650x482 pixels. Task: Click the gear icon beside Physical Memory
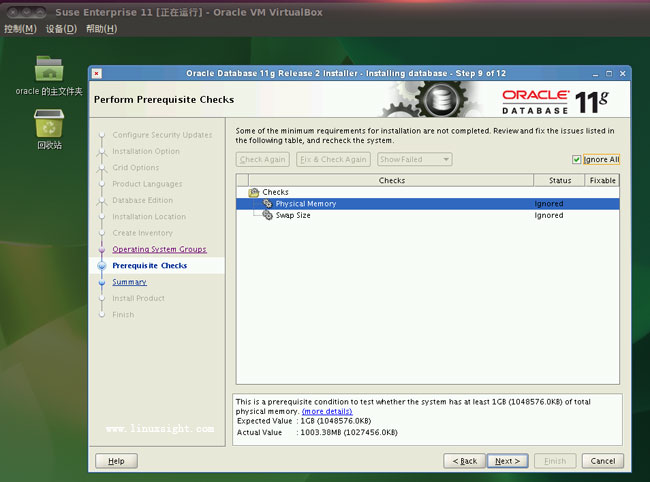pyautogui.click(x=268, y=203)
